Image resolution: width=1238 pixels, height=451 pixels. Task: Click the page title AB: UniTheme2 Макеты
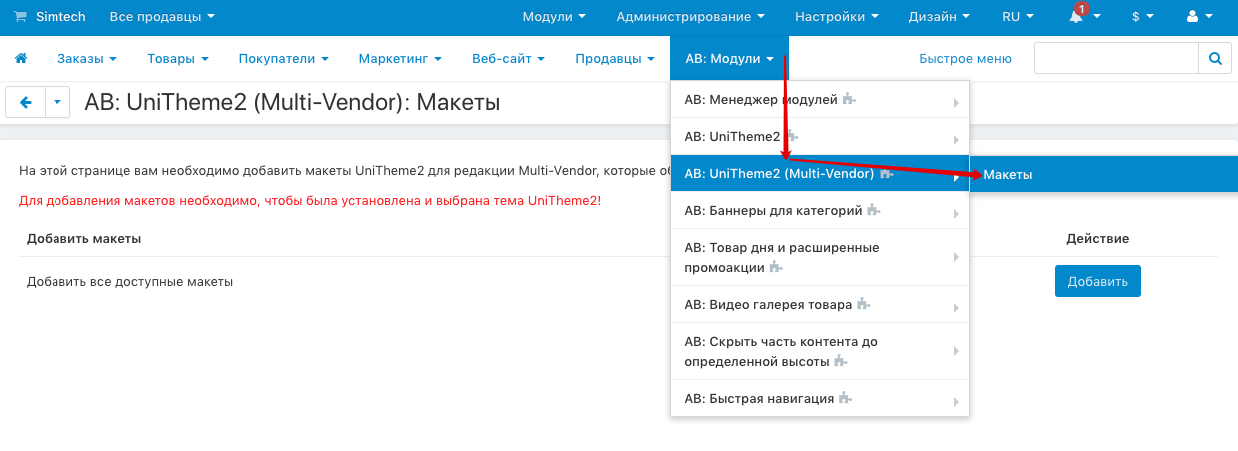click(x=292, y=102)
